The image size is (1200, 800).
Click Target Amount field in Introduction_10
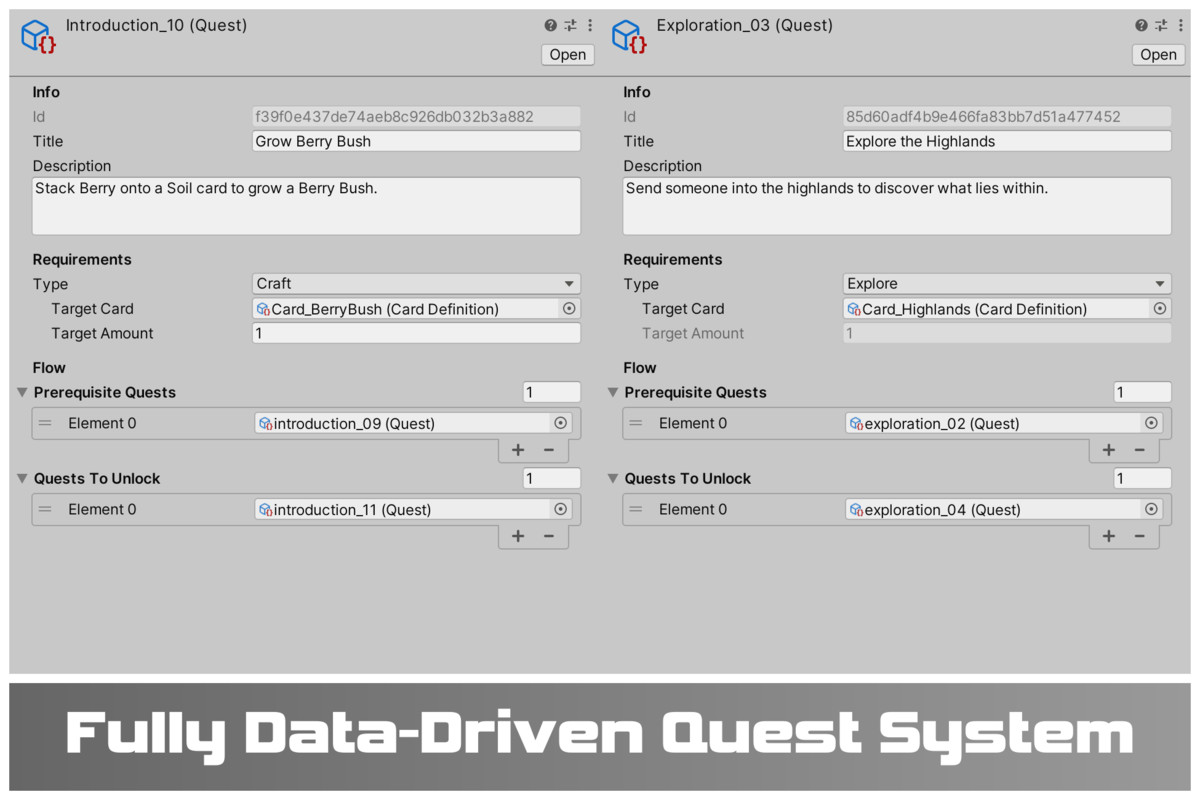(416, 333)
